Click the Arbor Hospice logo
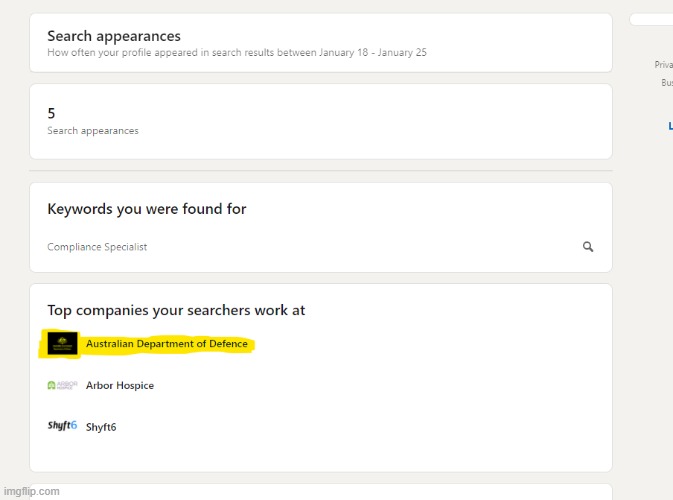 tap(62, 385)
